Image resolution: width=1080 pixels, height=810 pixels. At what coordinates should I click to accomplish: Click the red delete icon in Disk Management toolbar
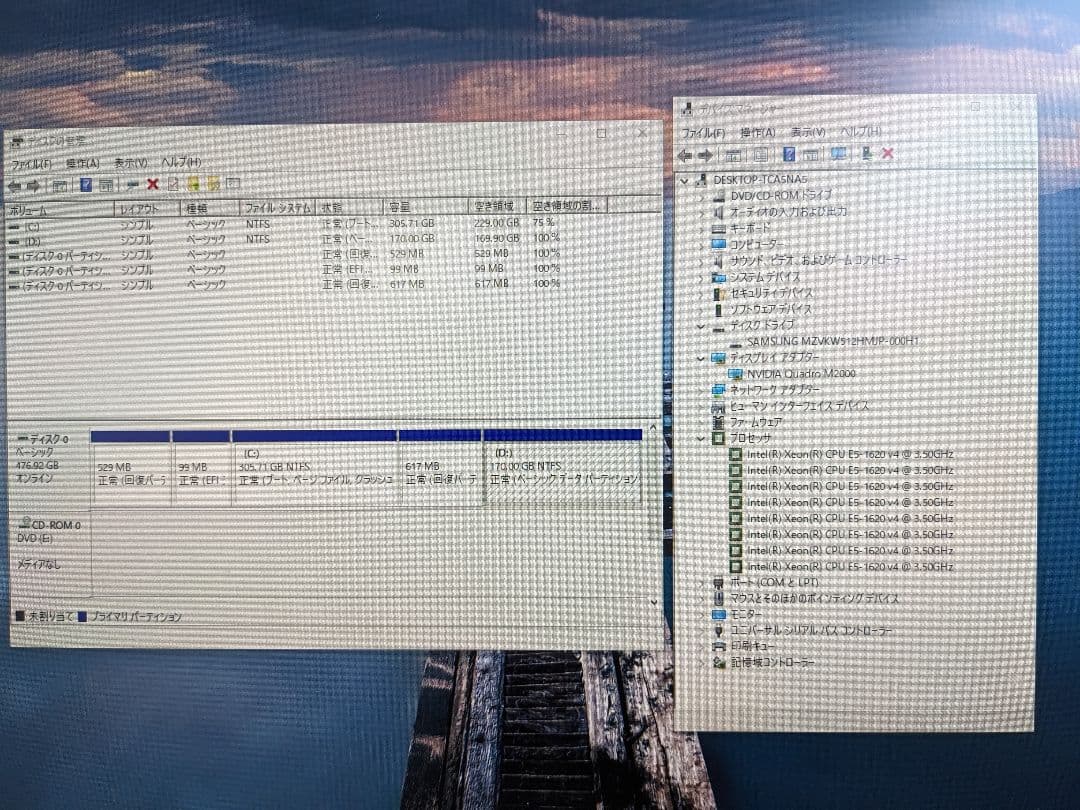tap(150, 185)
